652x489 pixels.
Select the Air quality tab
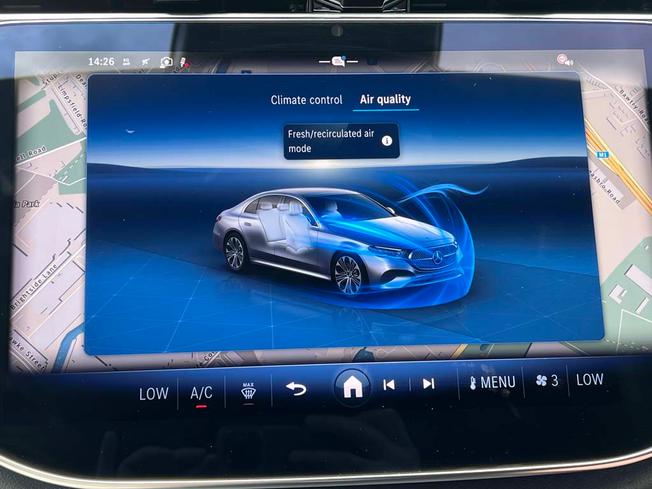point(385,99)
